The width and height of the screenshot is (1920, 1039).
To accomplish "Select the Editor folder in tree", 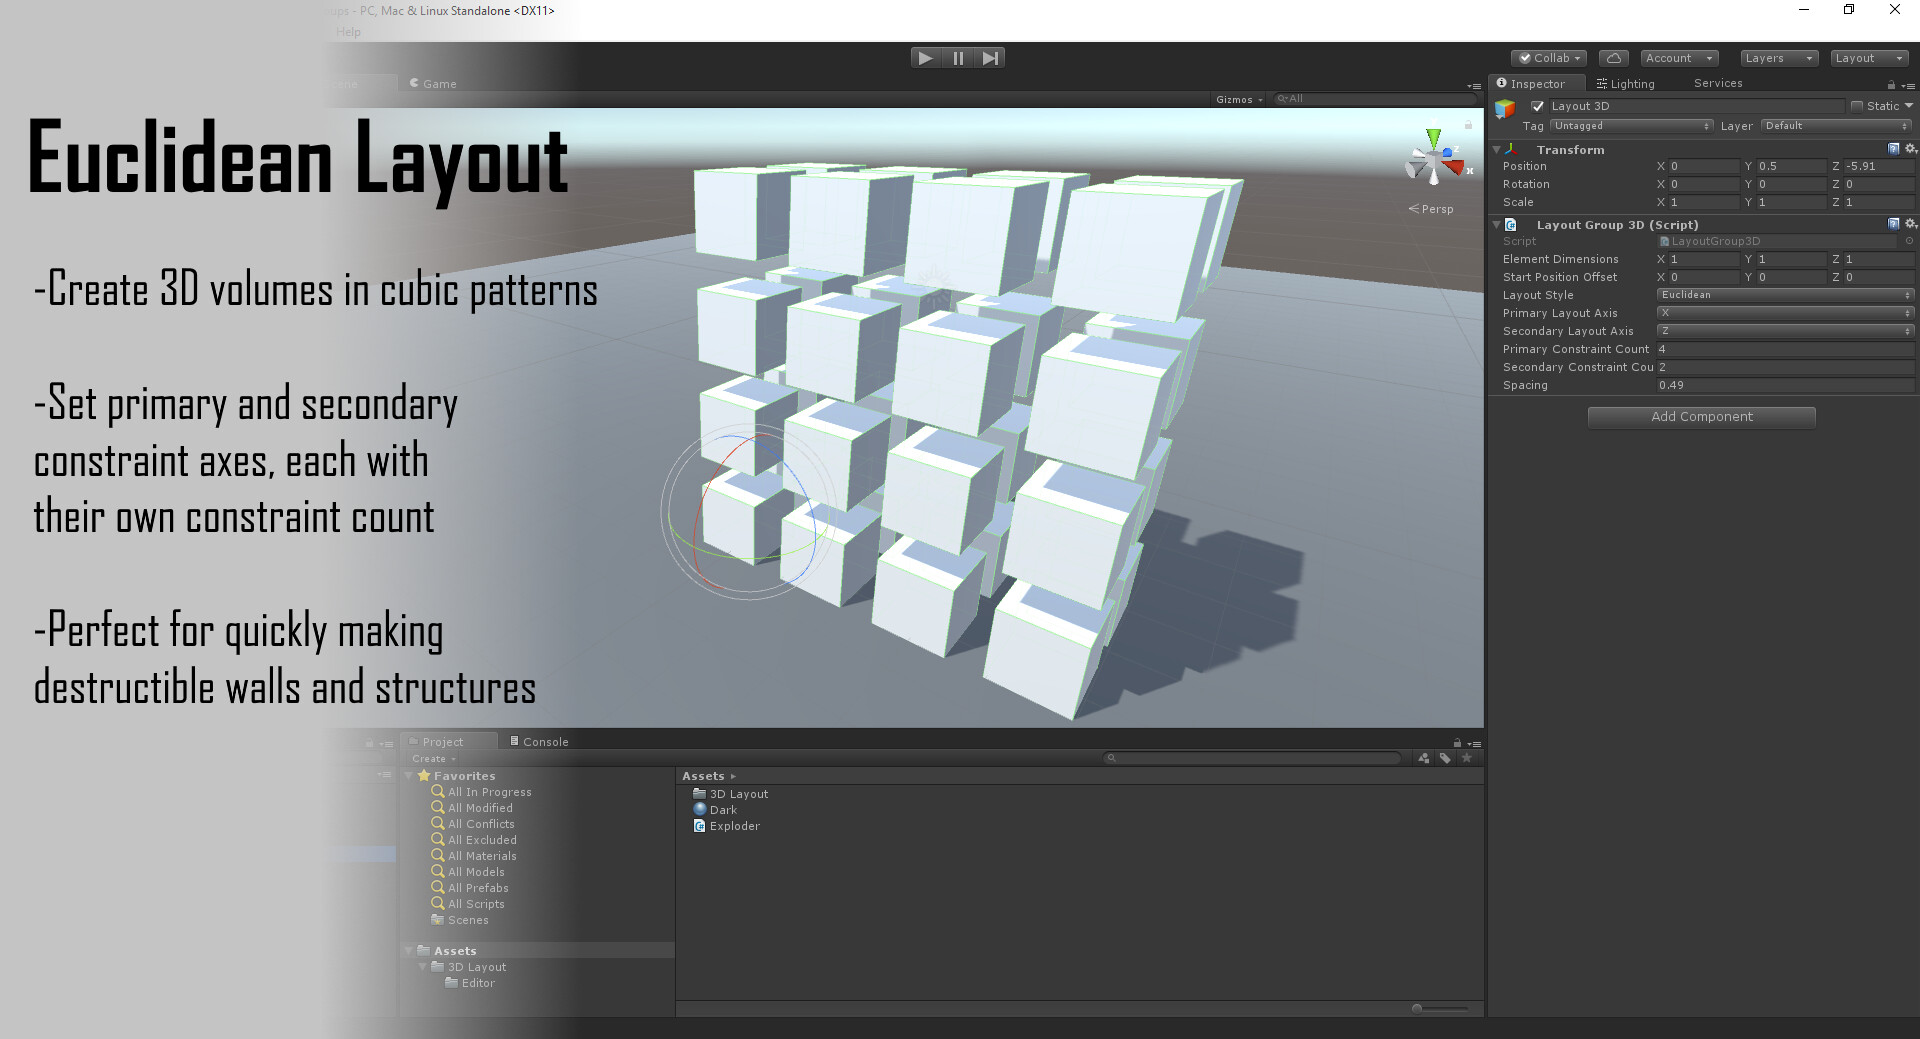I will click(x=470, y=983).
